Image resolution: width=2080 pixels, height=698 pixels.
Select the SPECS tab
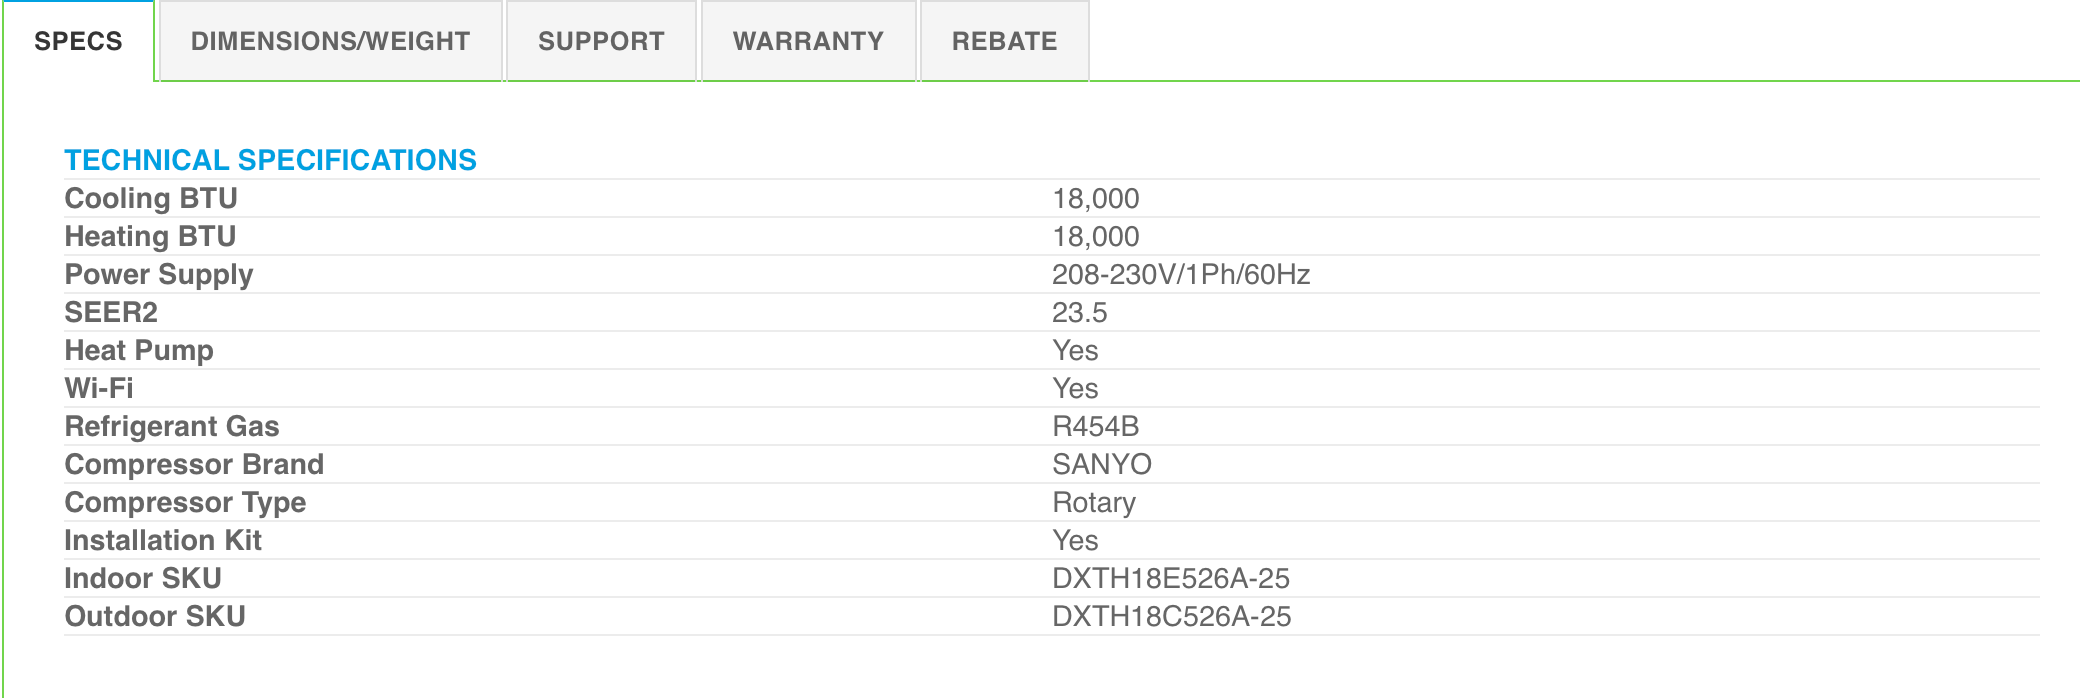(77, 41)
